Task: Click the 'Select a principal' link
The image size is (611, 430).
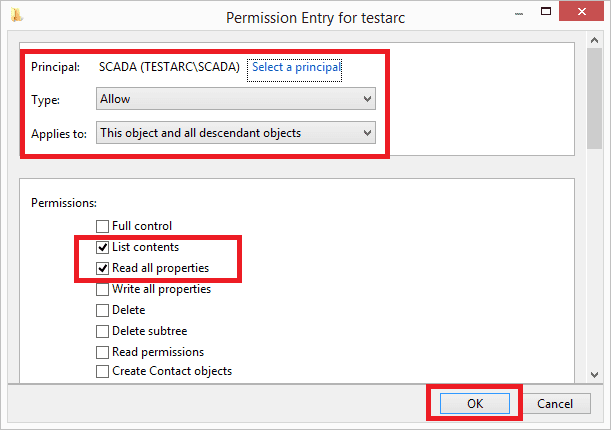Action: [296, 68]
